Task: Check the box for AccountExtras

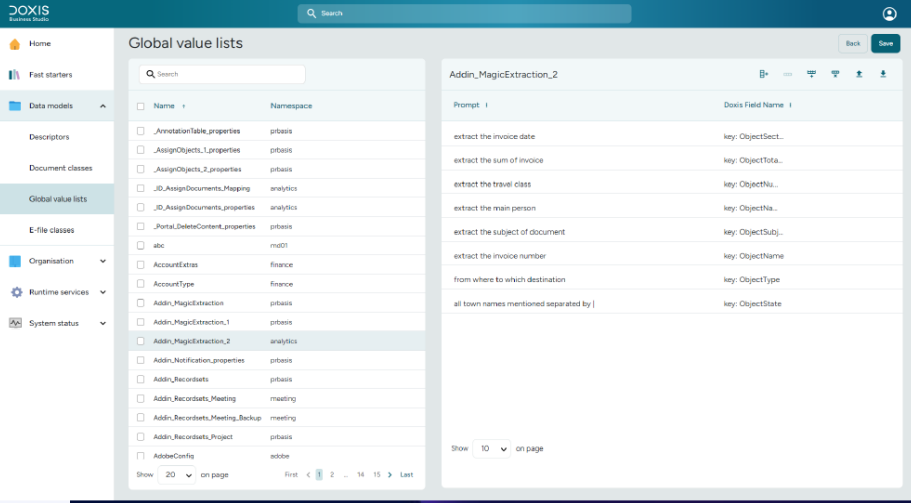Action: click(x=141, y=264)
